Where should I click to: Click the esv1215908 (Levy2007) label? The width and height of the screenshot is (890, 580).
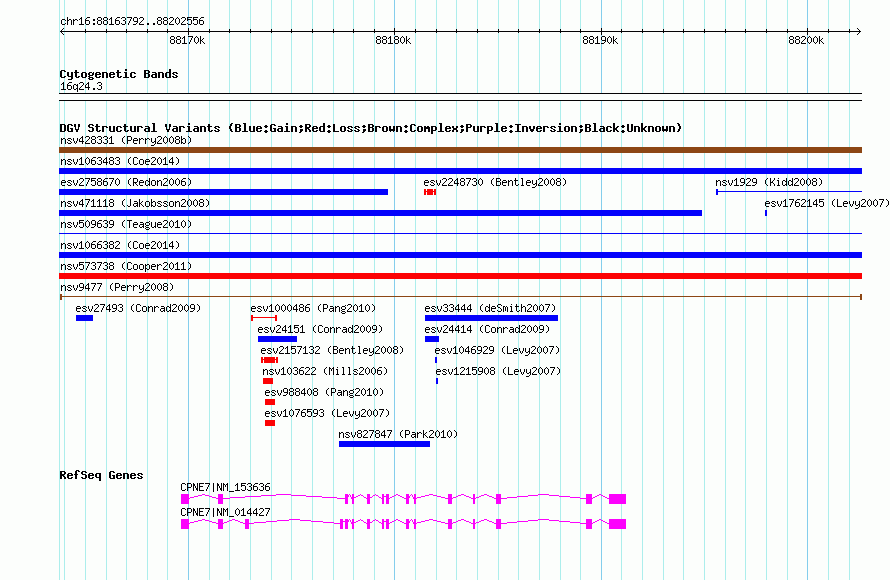coord(498,371)
